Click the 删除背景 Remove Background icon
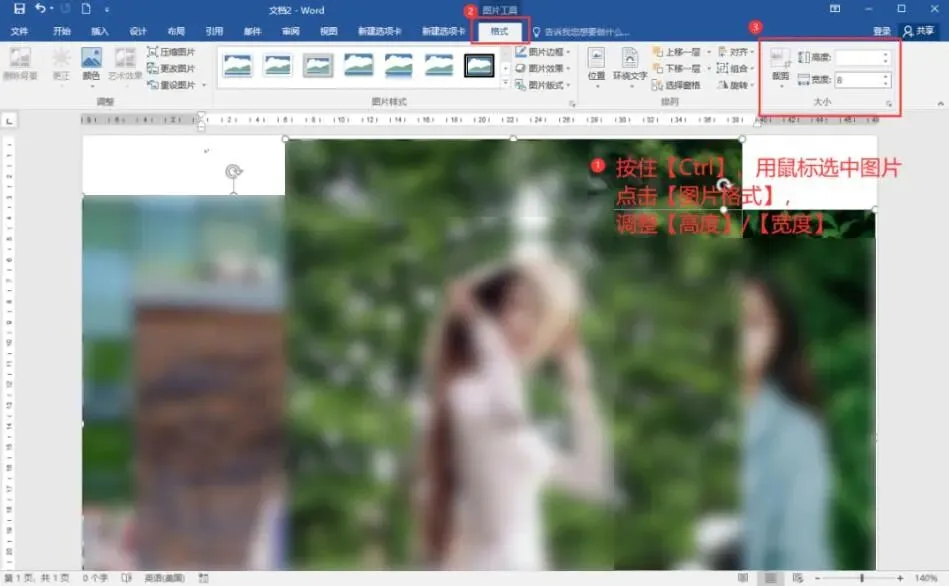Image resolution: width=949 pixels, height=586 pixels. point(19,64)
